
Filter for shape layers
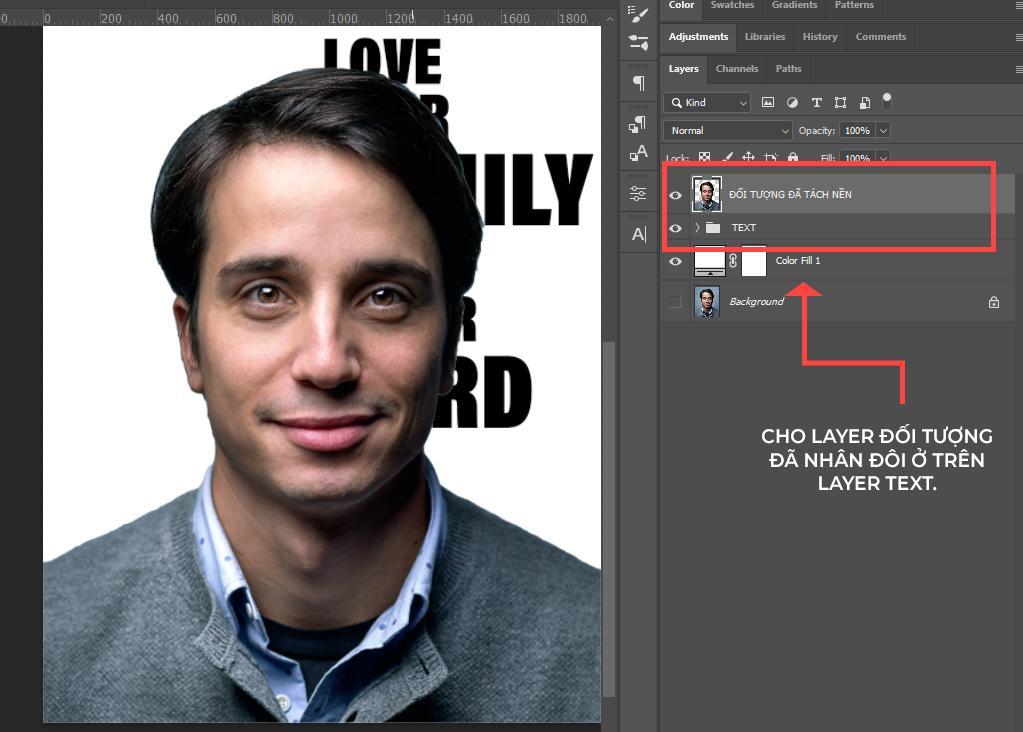coord(840,102)
